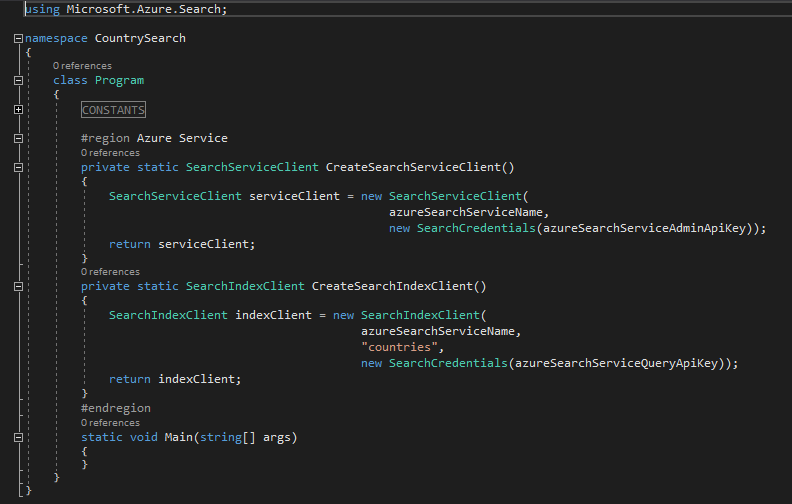The height and width of the screenshot is (504, 792).
Task: Select the azureSearchServiceQueryApiKey argument
Action: (x=617, y=363)
